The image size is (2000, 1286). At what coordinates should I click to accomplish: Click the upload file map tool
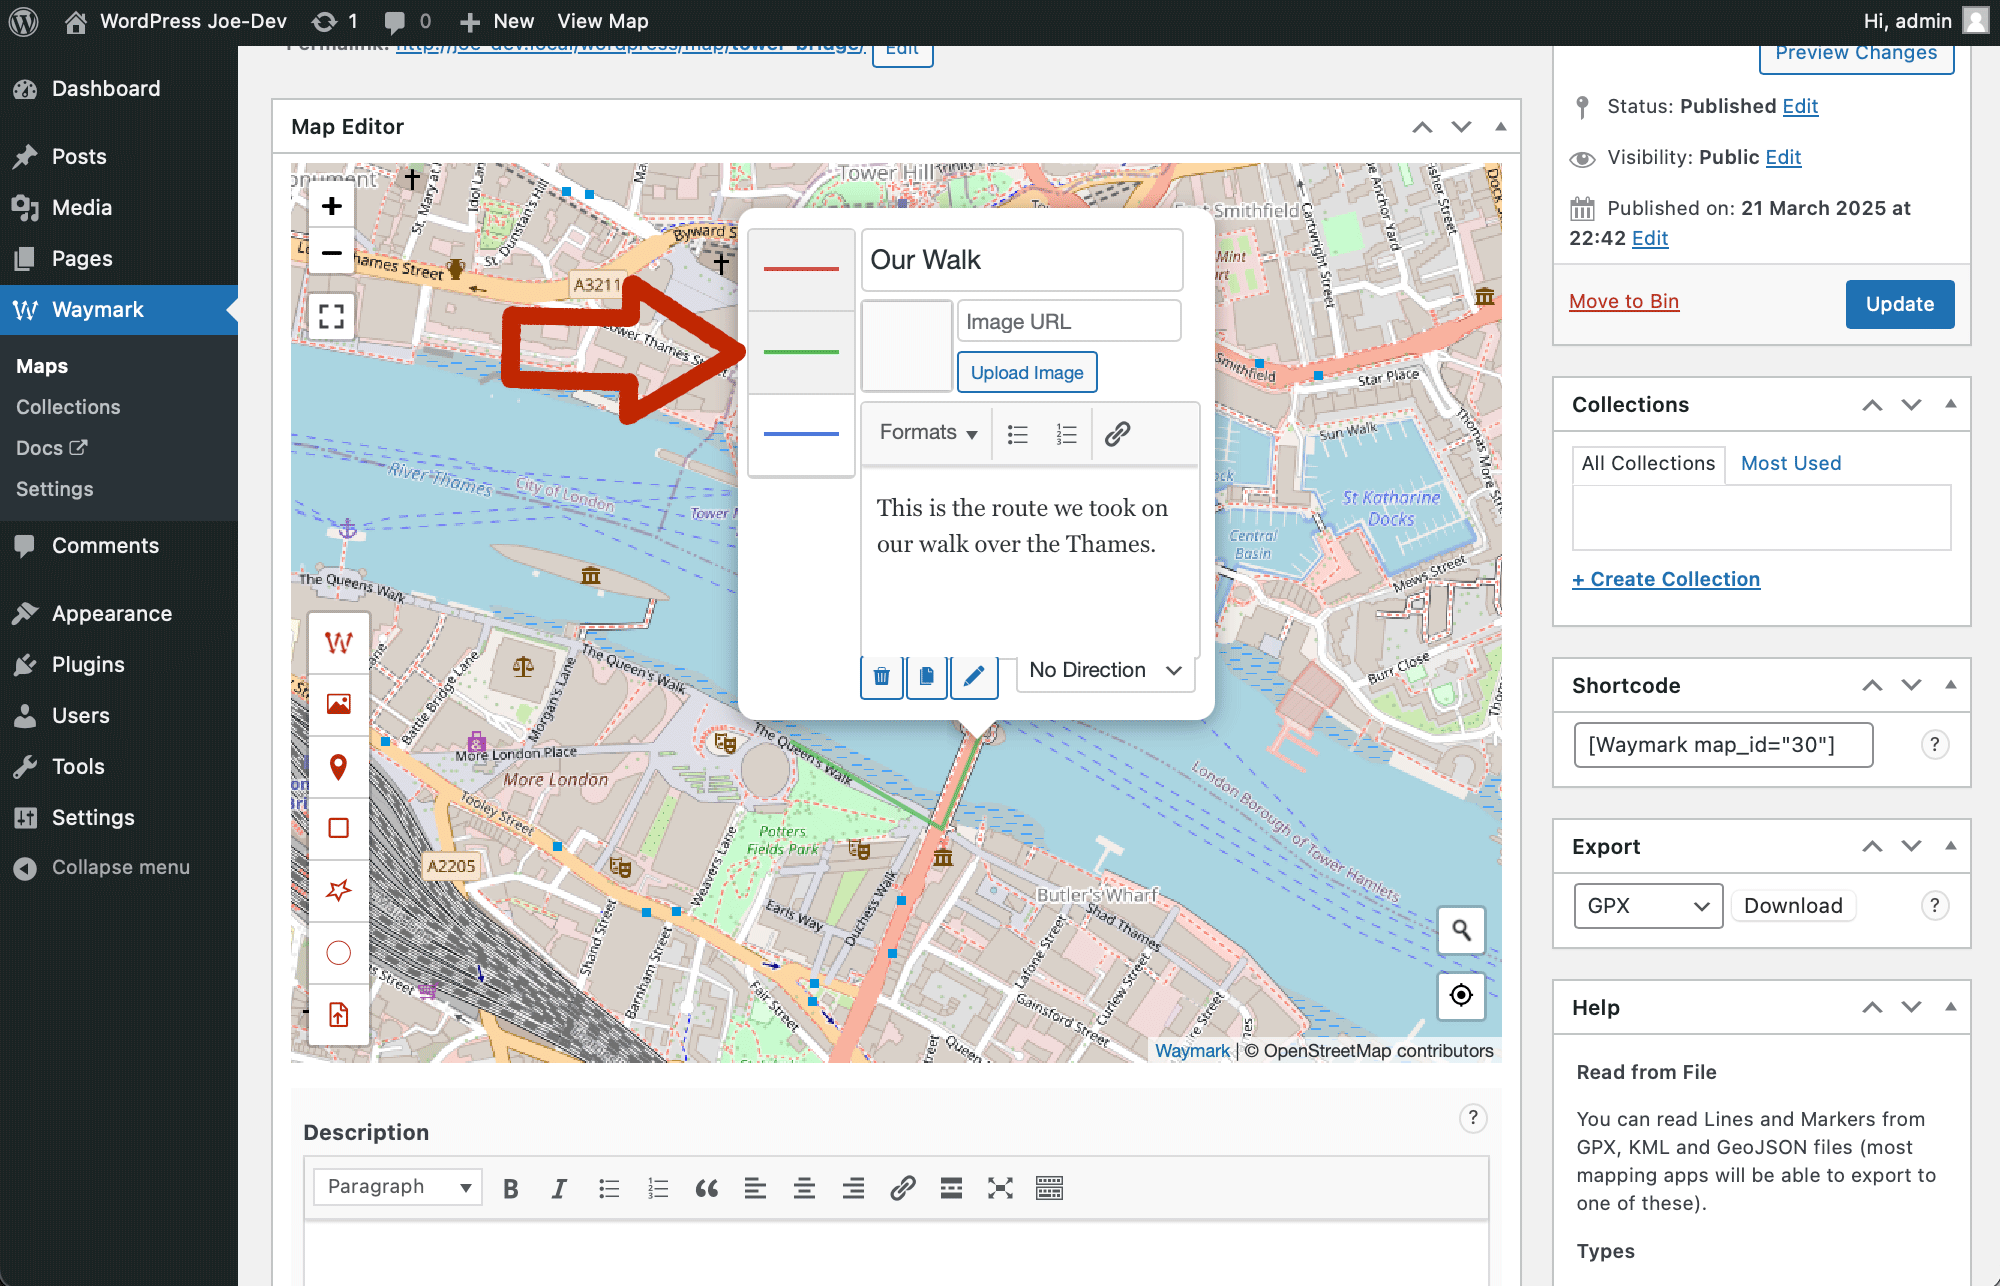(x=339, y=1015)
